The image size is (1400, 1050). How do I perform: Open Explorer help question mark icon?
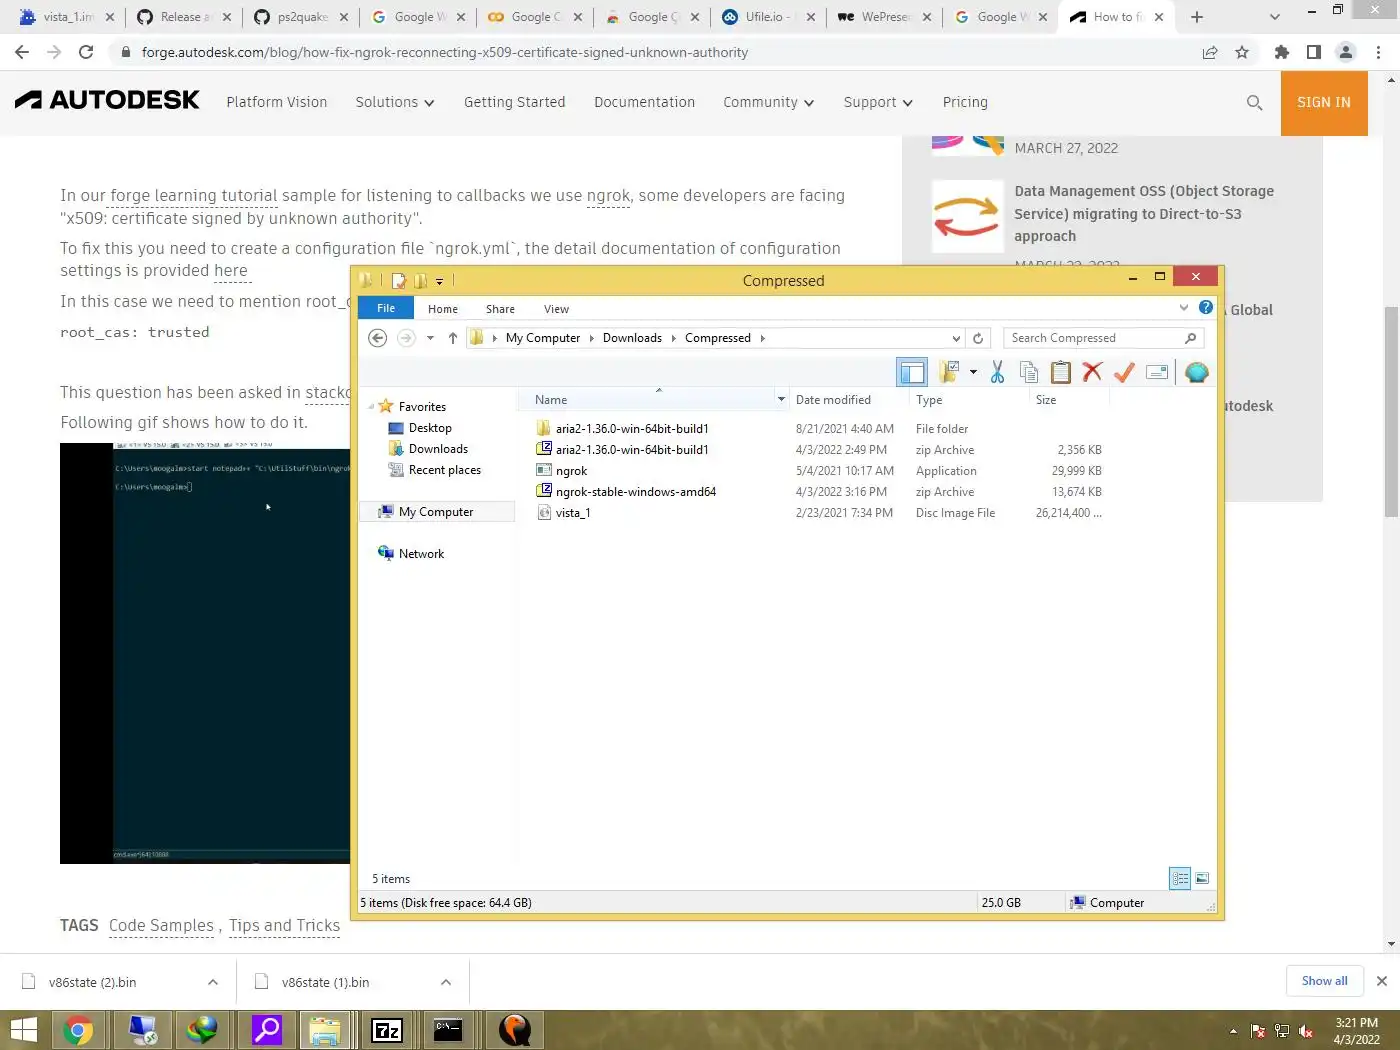(x=1206, y=307)
